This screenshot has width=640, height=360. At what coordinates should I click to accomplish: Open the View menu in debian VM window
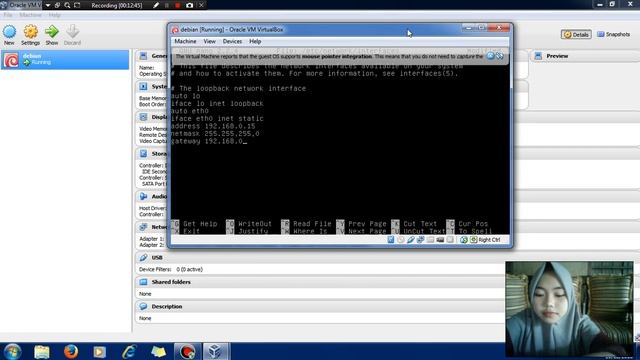coord(209,42)
